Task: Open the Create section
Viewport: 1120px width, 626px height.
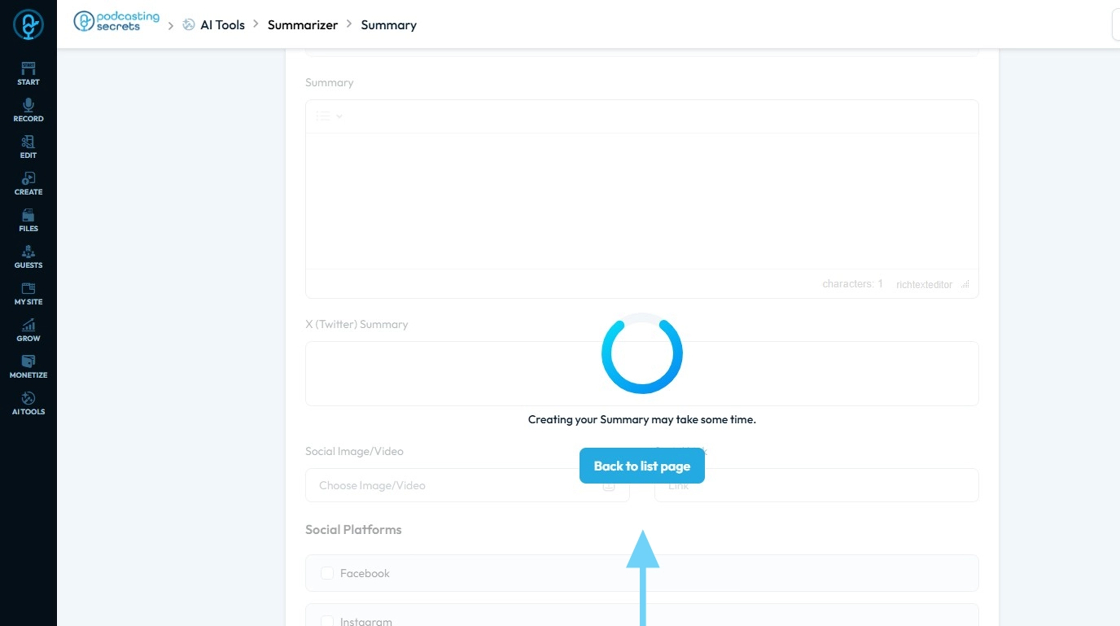Action: coord(29,184)
